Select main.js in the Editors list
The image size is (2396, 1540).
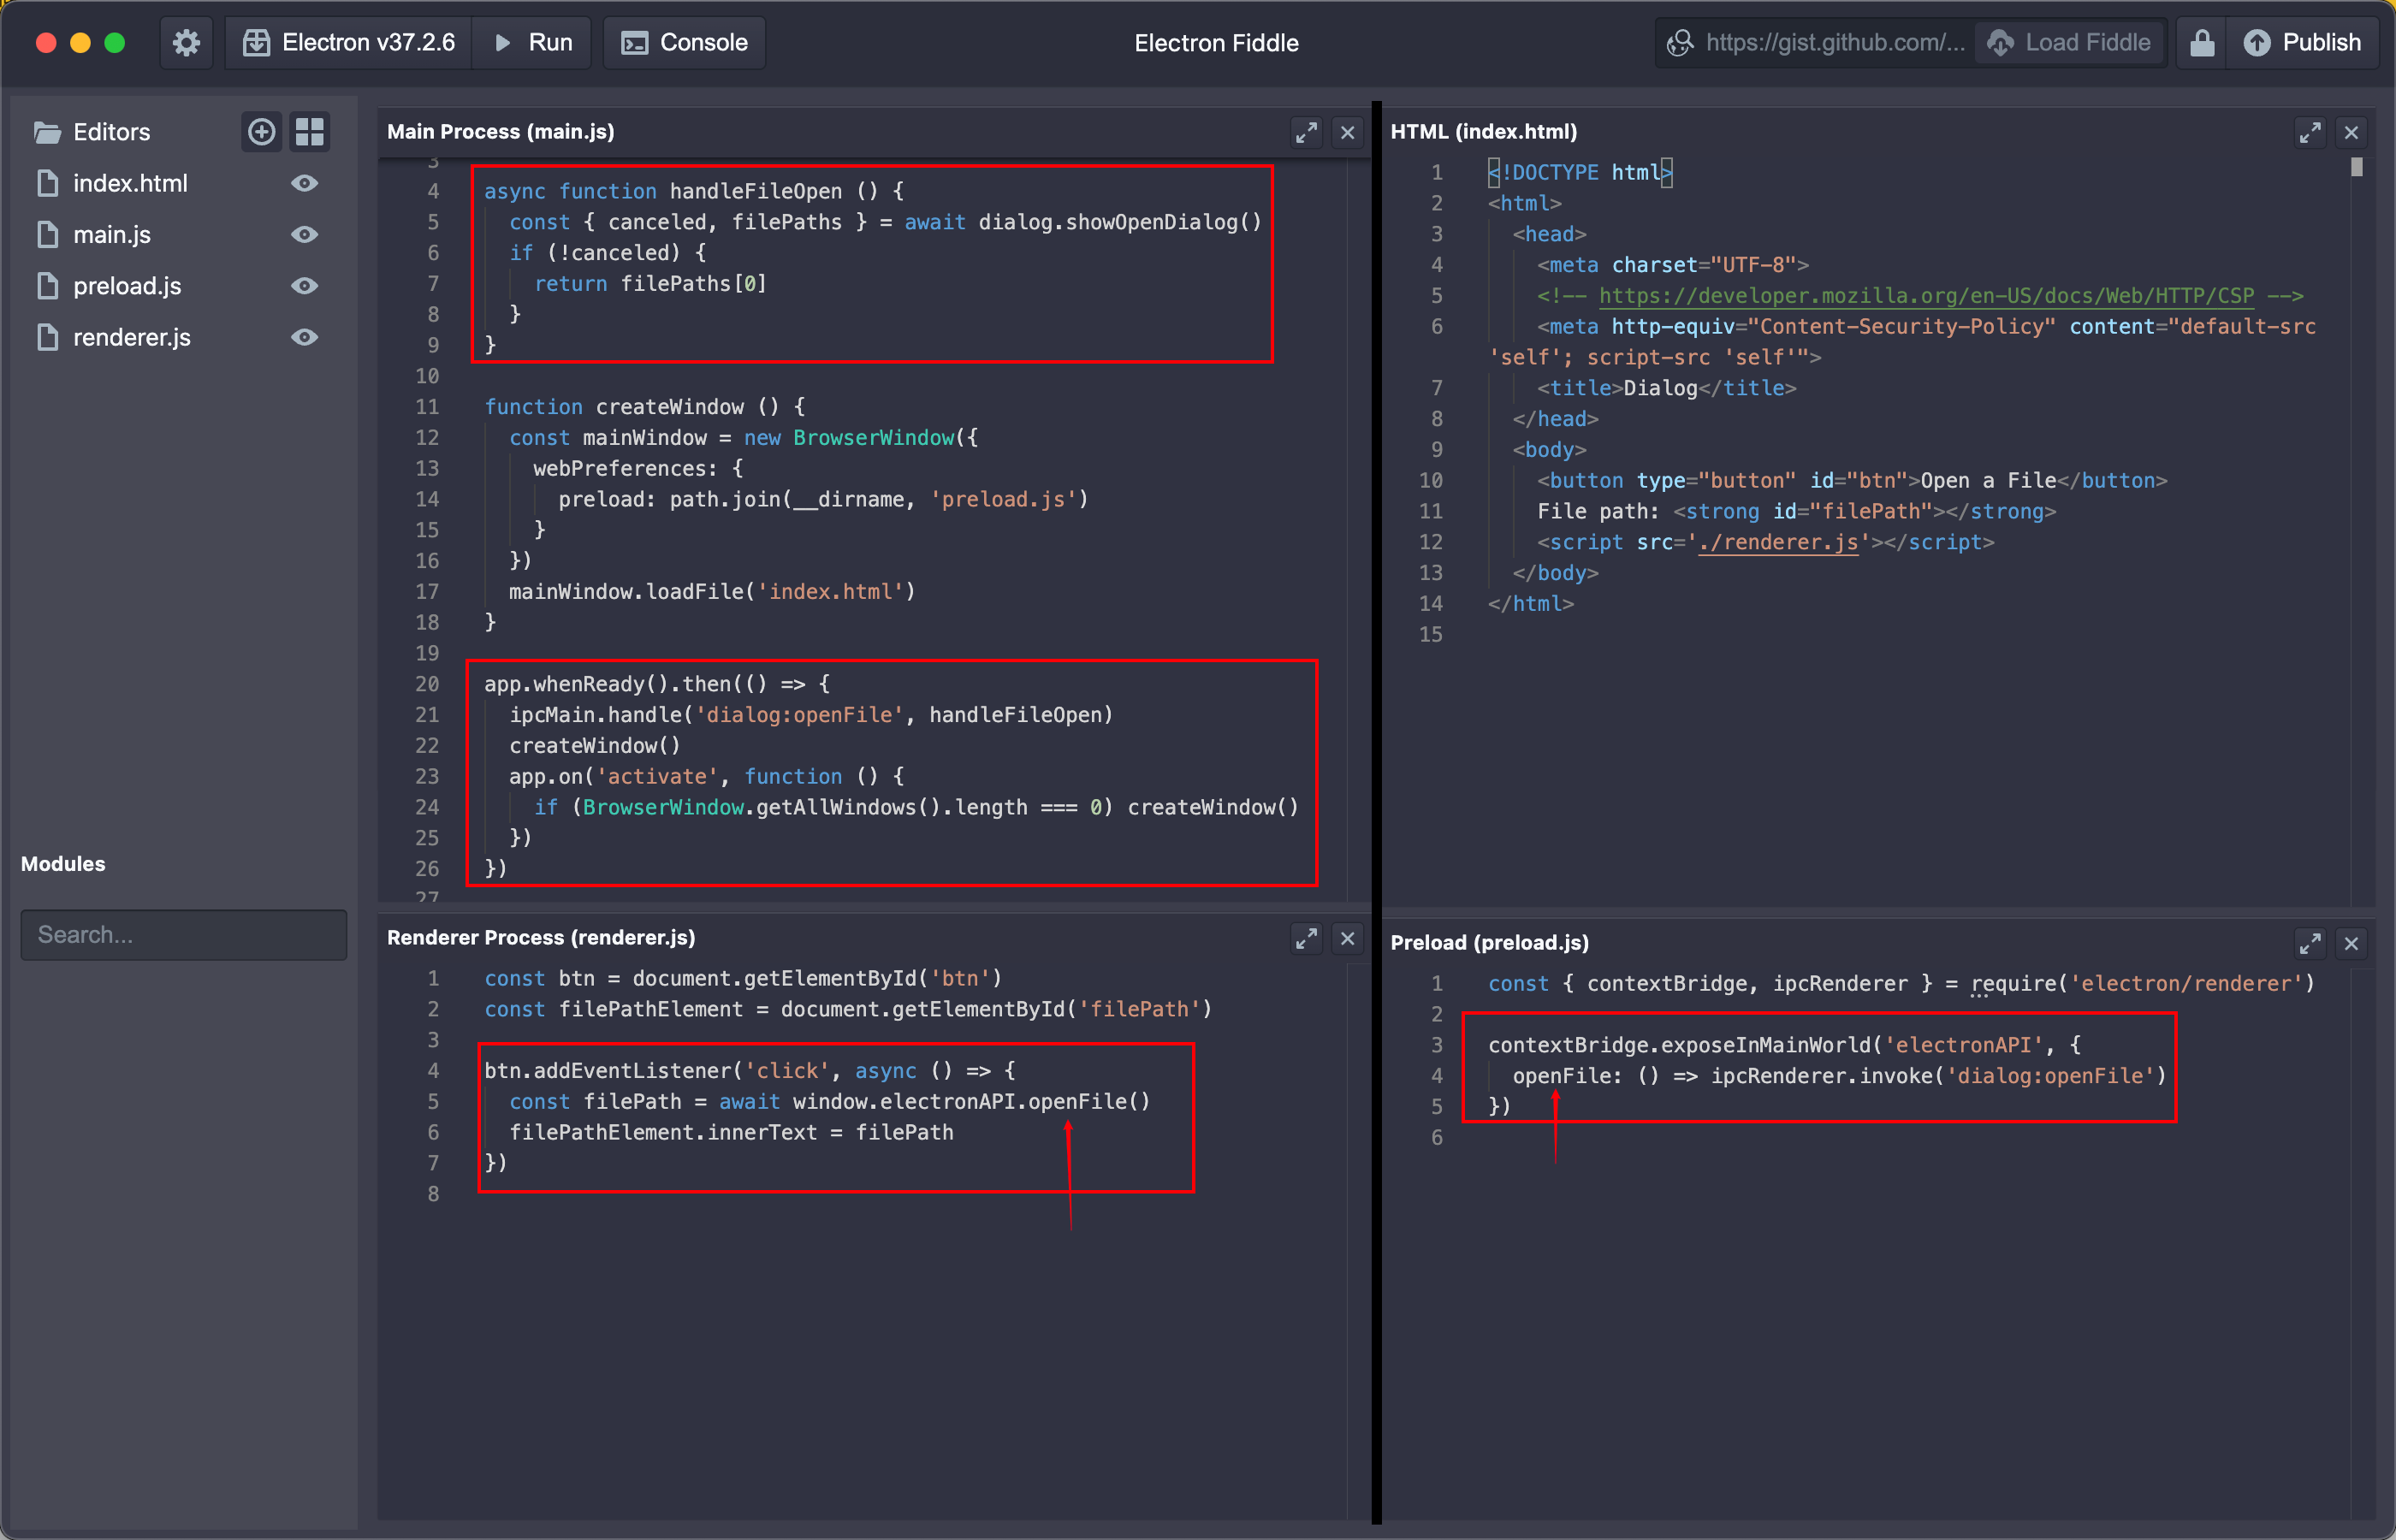(x=112, y=234)
